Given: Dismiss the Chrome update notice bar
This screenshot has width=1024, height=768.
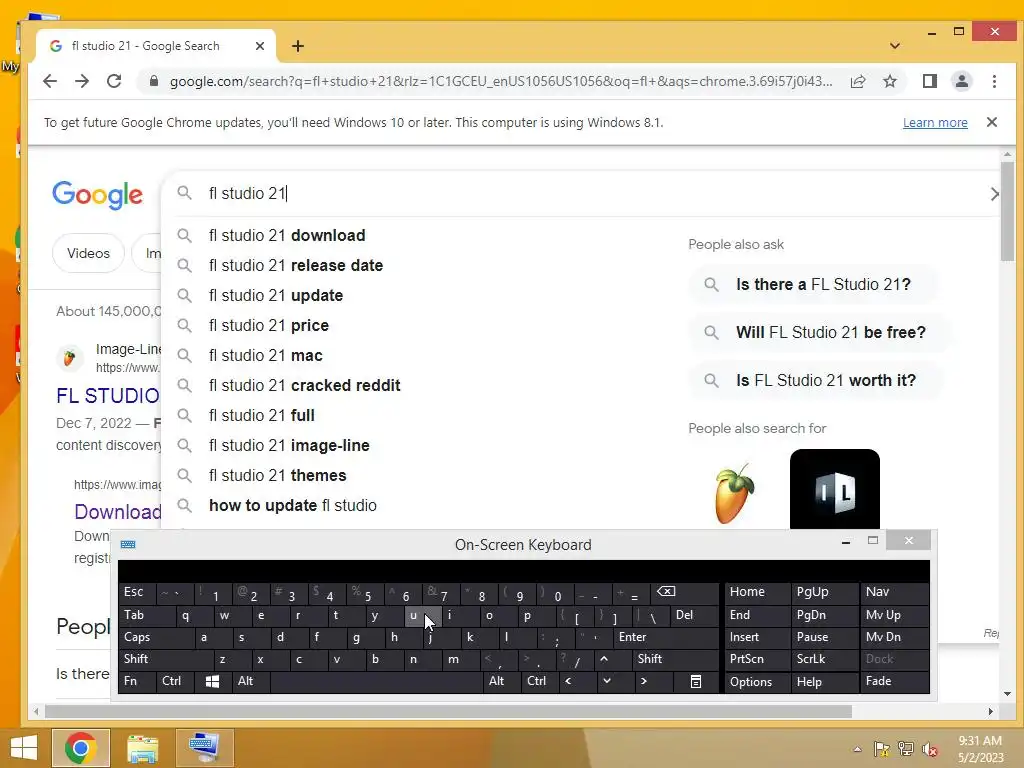Looking at the screenshot, I should click(991, 122).
